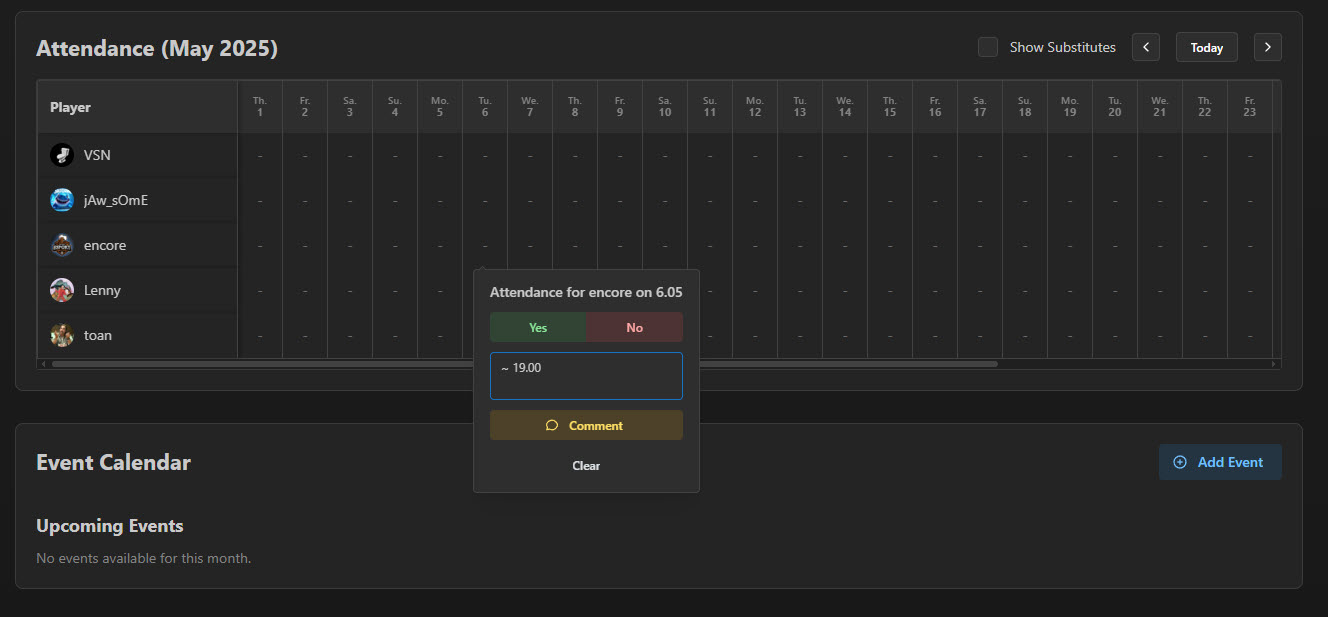Jump to the current date with Today
The width and height of the screenshot is (1328, 617).
click(1206, 47)
